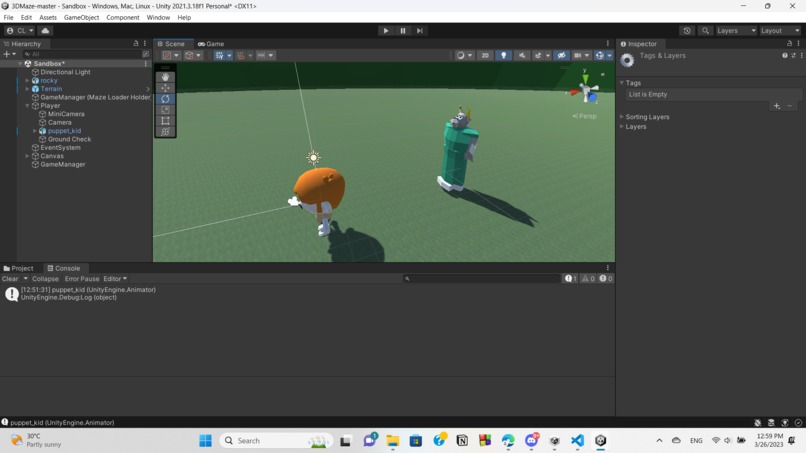Screen dimensions: 806x453
Task: Expand the rocky object
Action: (27, 80)
